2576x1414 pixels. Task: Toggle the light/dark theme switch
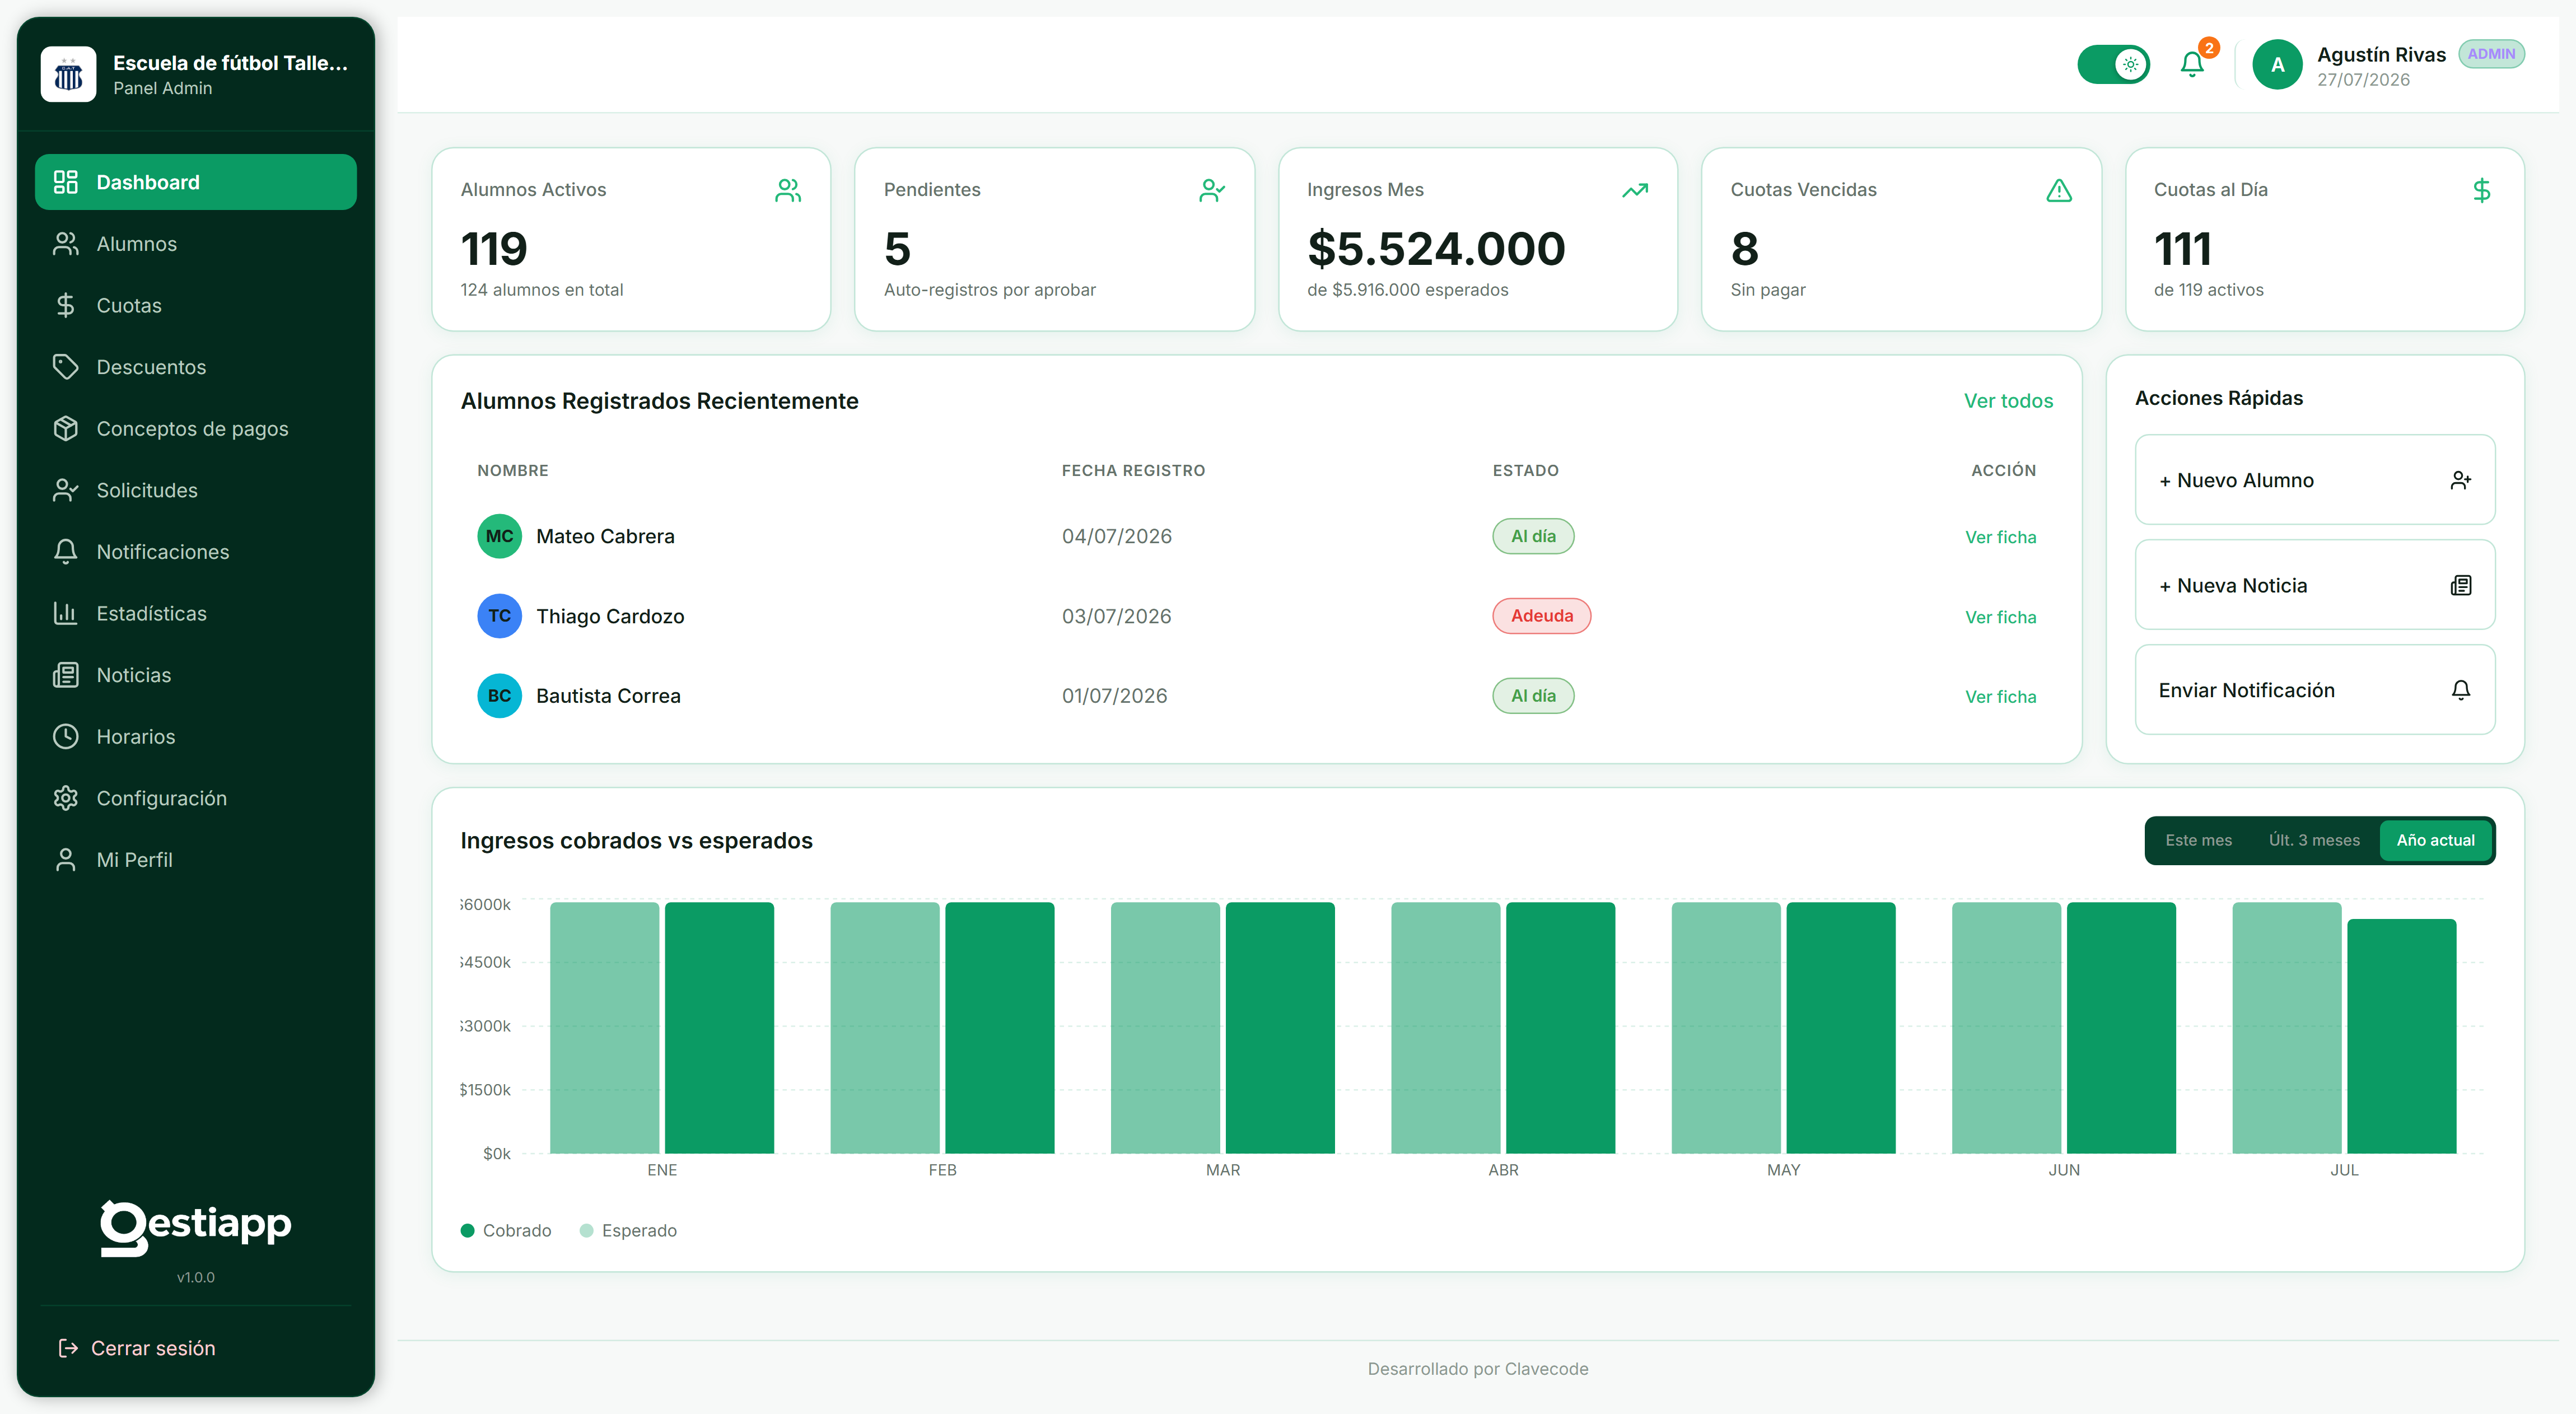[2113, 65]
